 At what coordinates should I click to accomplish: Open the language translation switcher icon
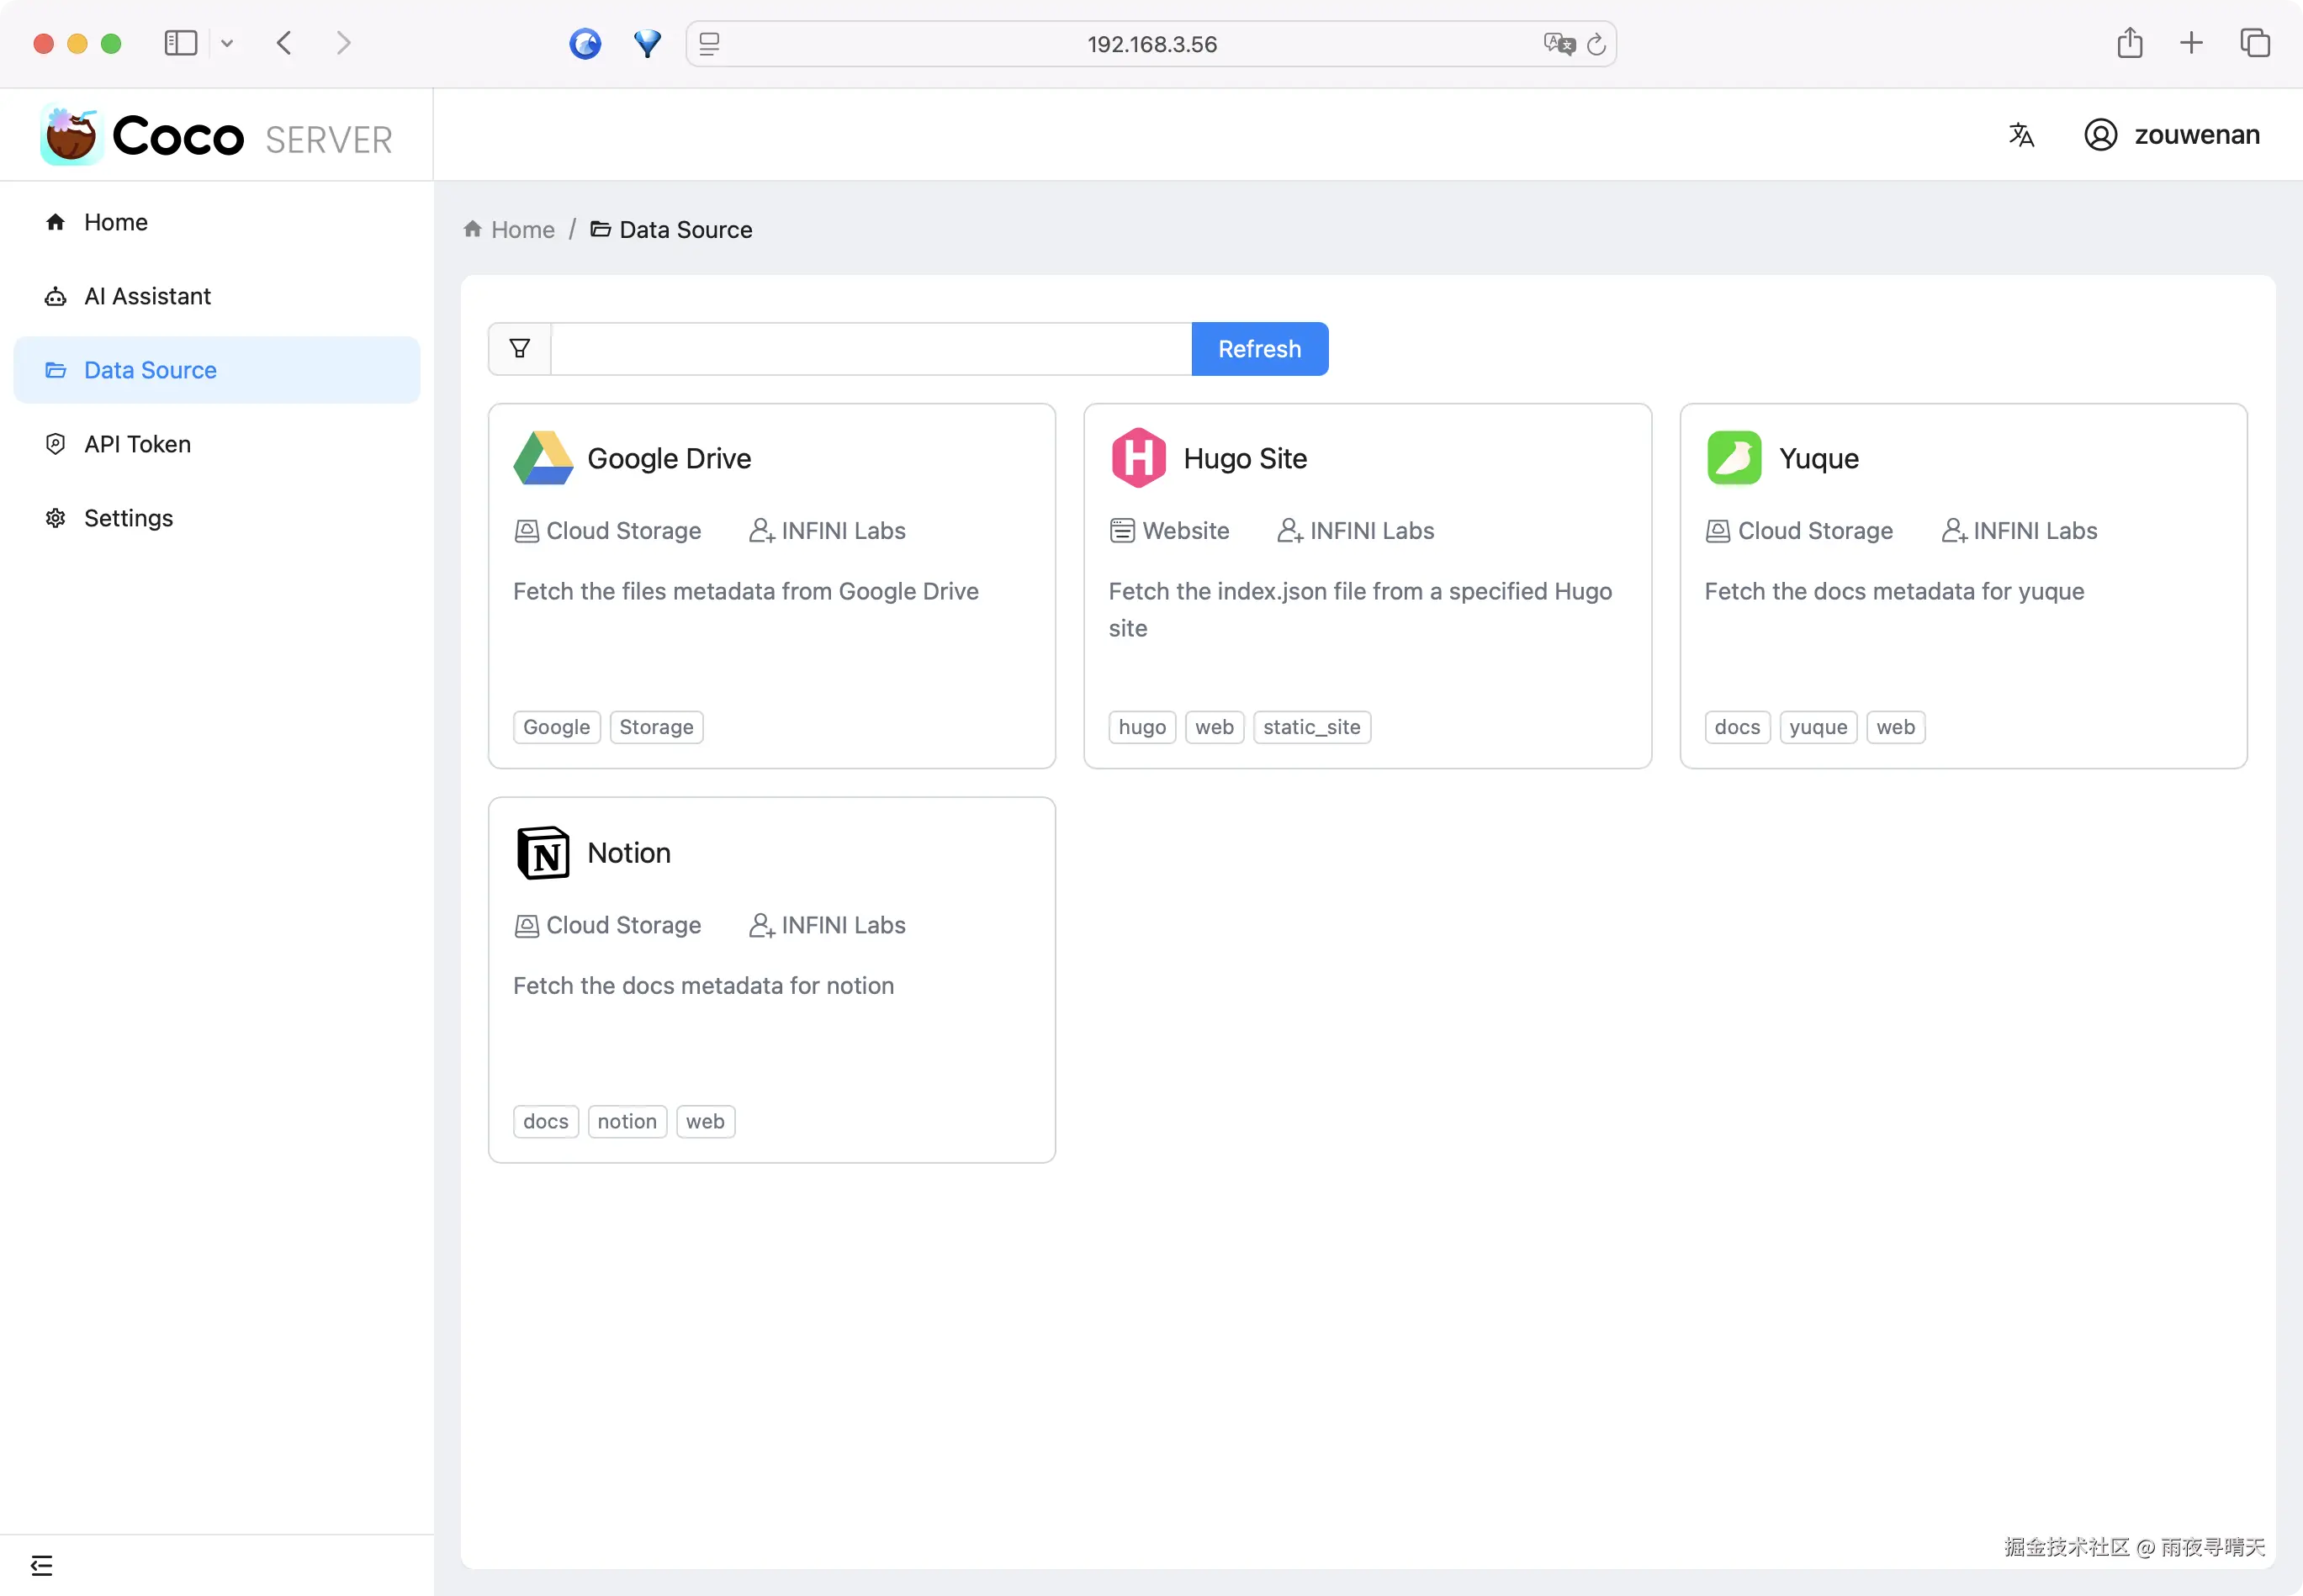[2021, 135]
